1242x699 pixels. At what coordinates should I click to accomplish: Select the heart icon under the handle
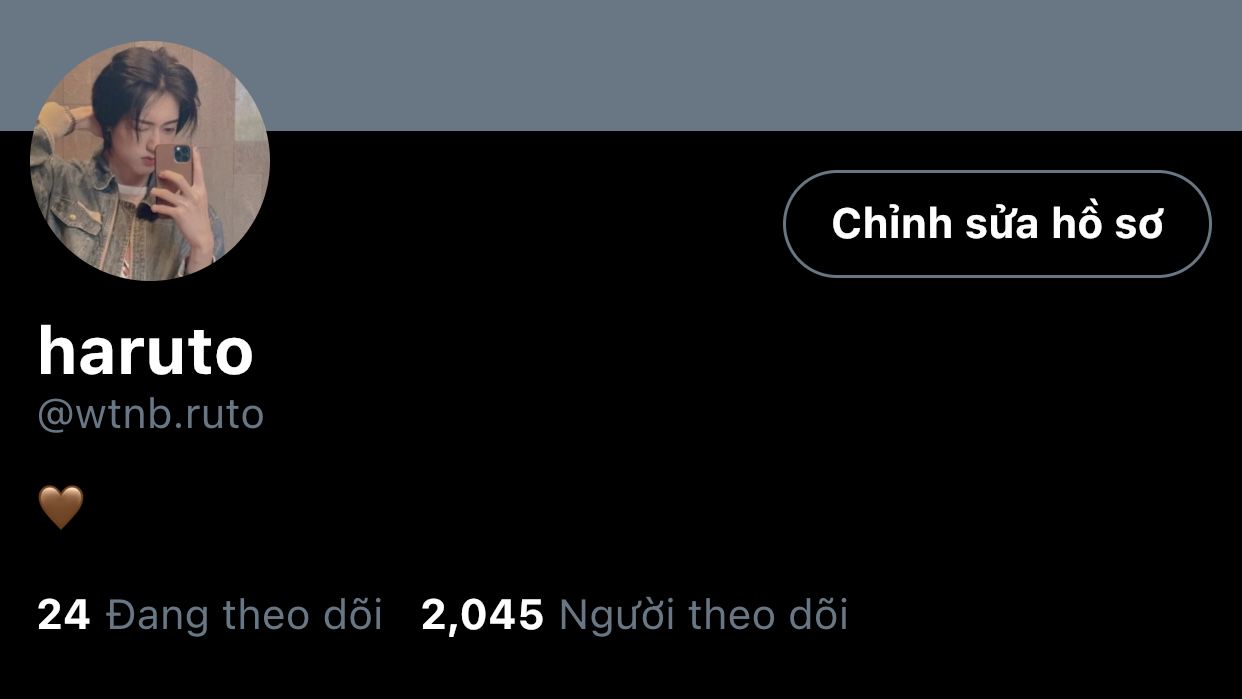(x=61, y=507)
